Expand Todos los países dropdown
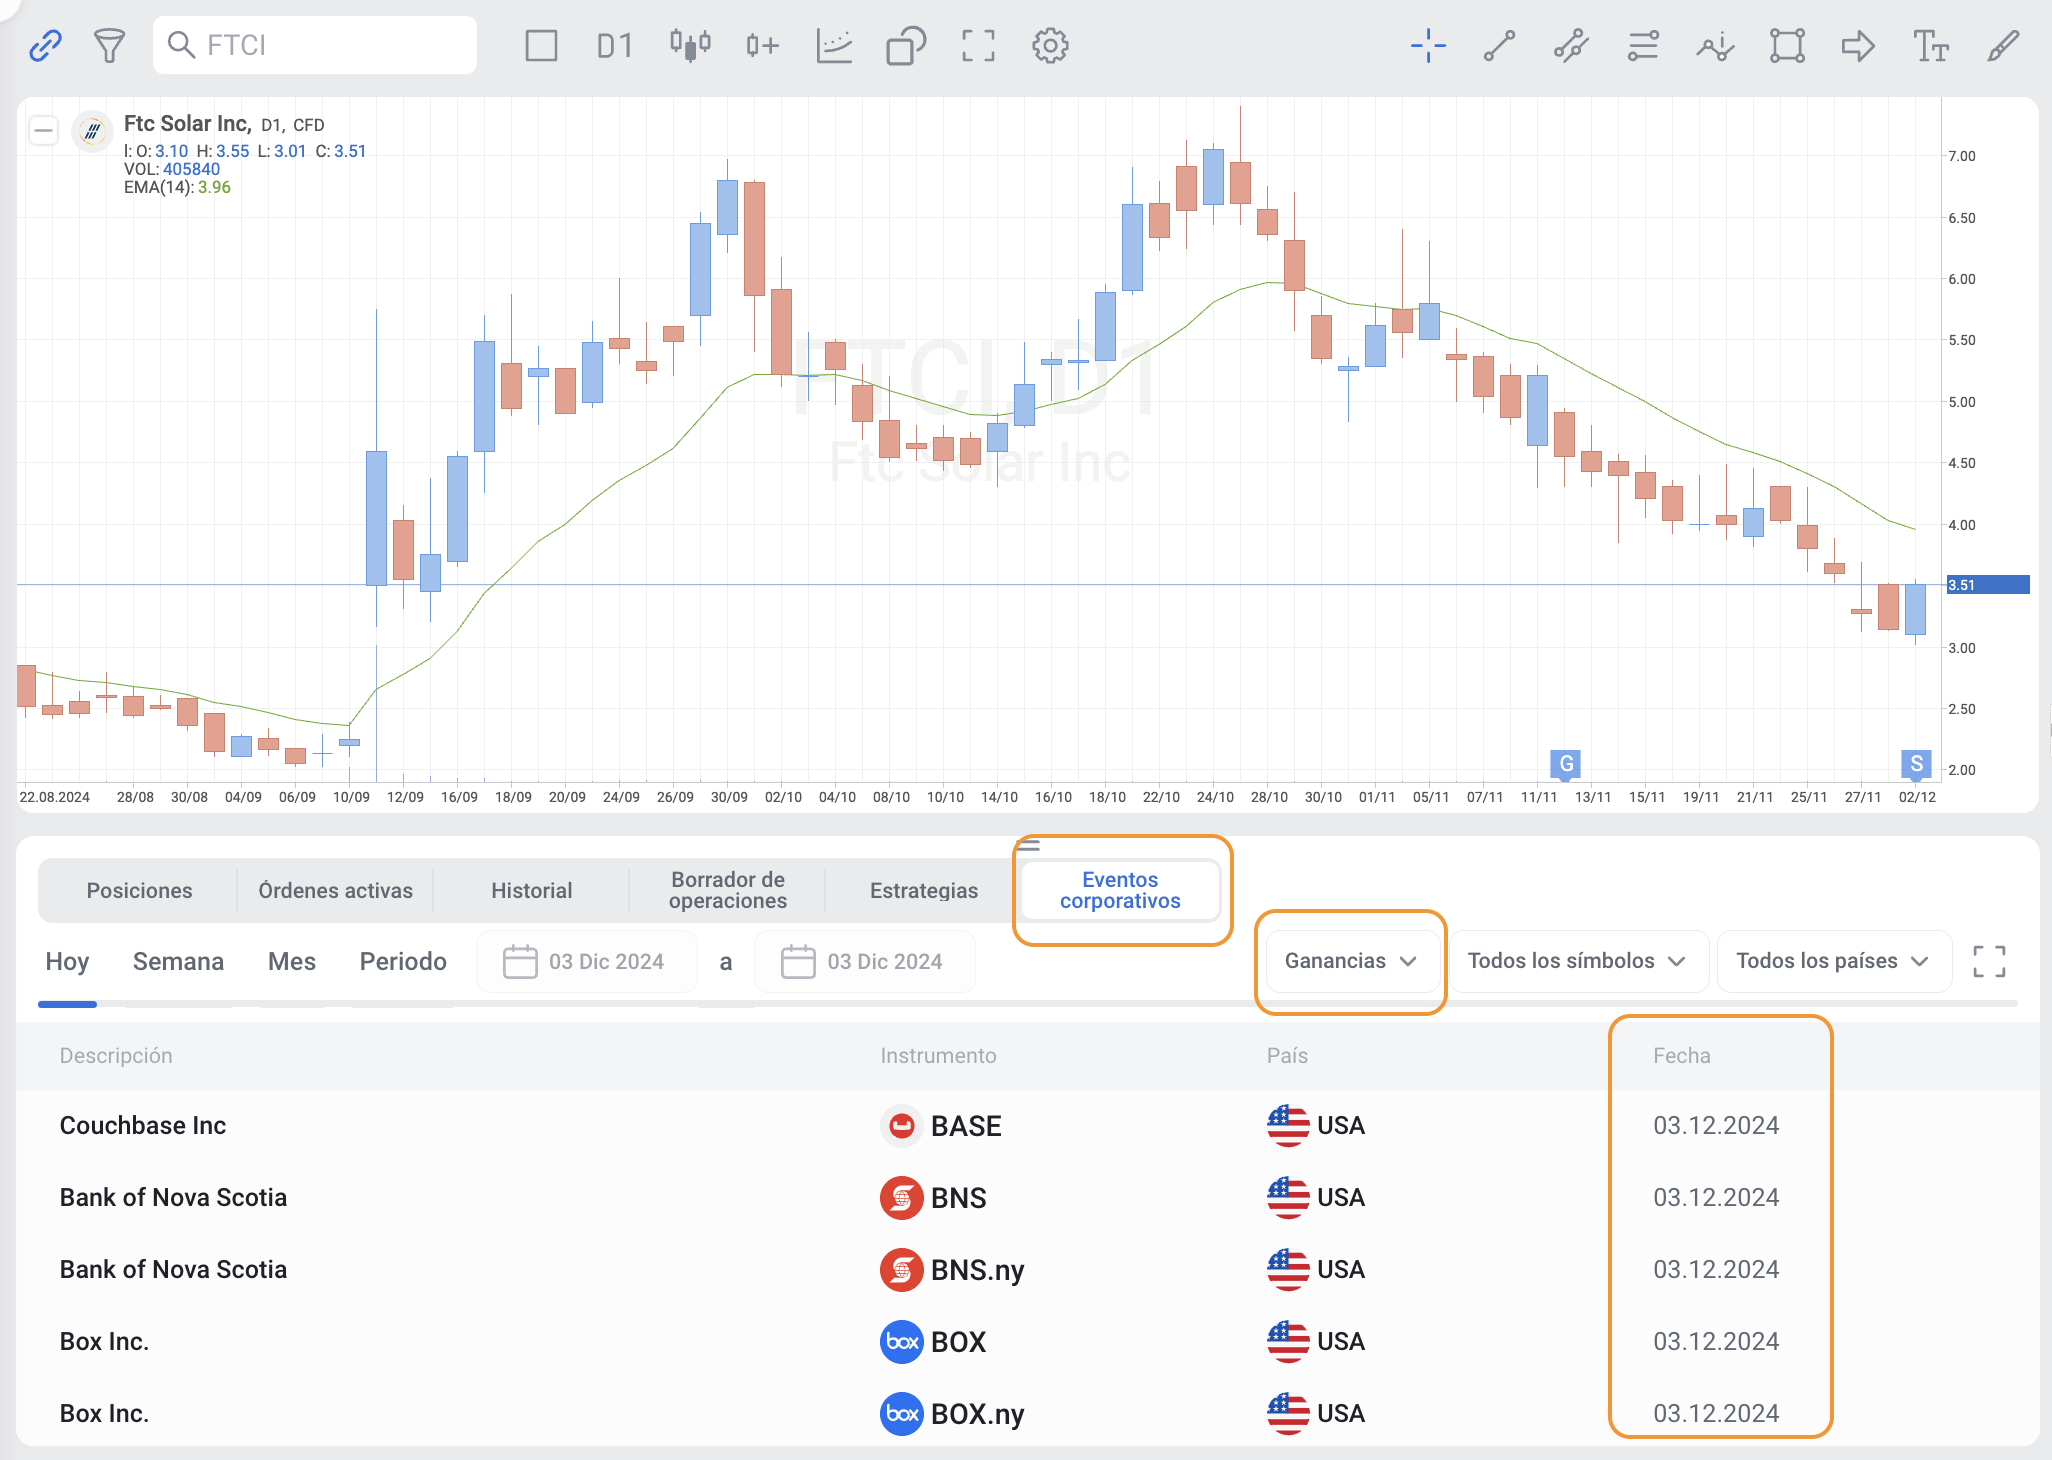 point(1832,961)
